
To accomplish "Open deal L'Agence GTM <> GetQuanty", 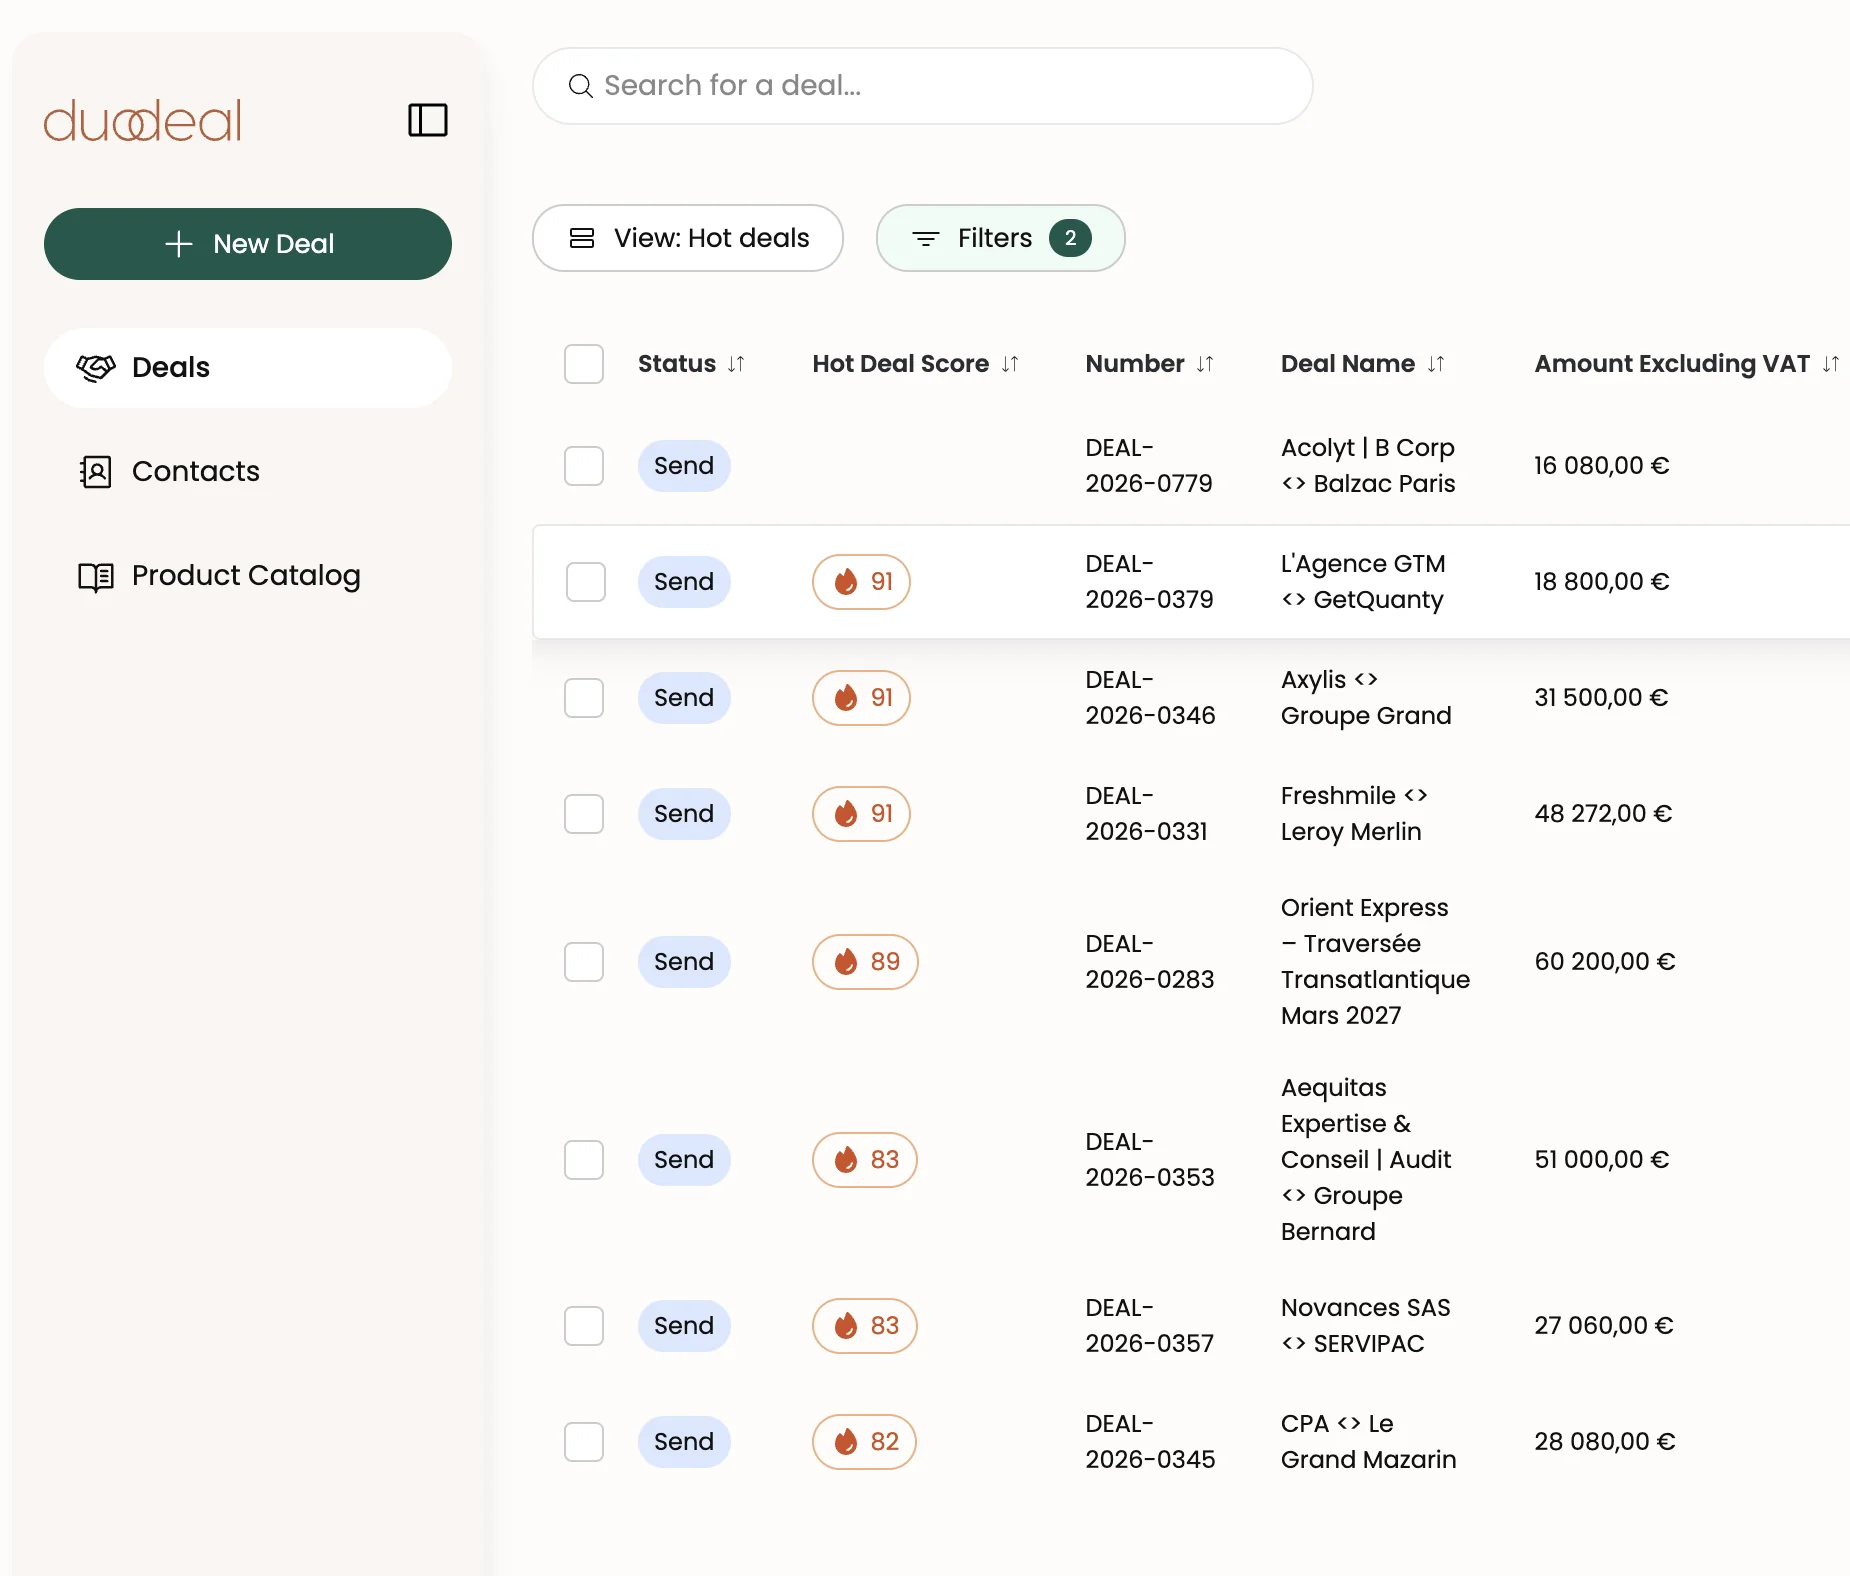I will [1363, 582].
